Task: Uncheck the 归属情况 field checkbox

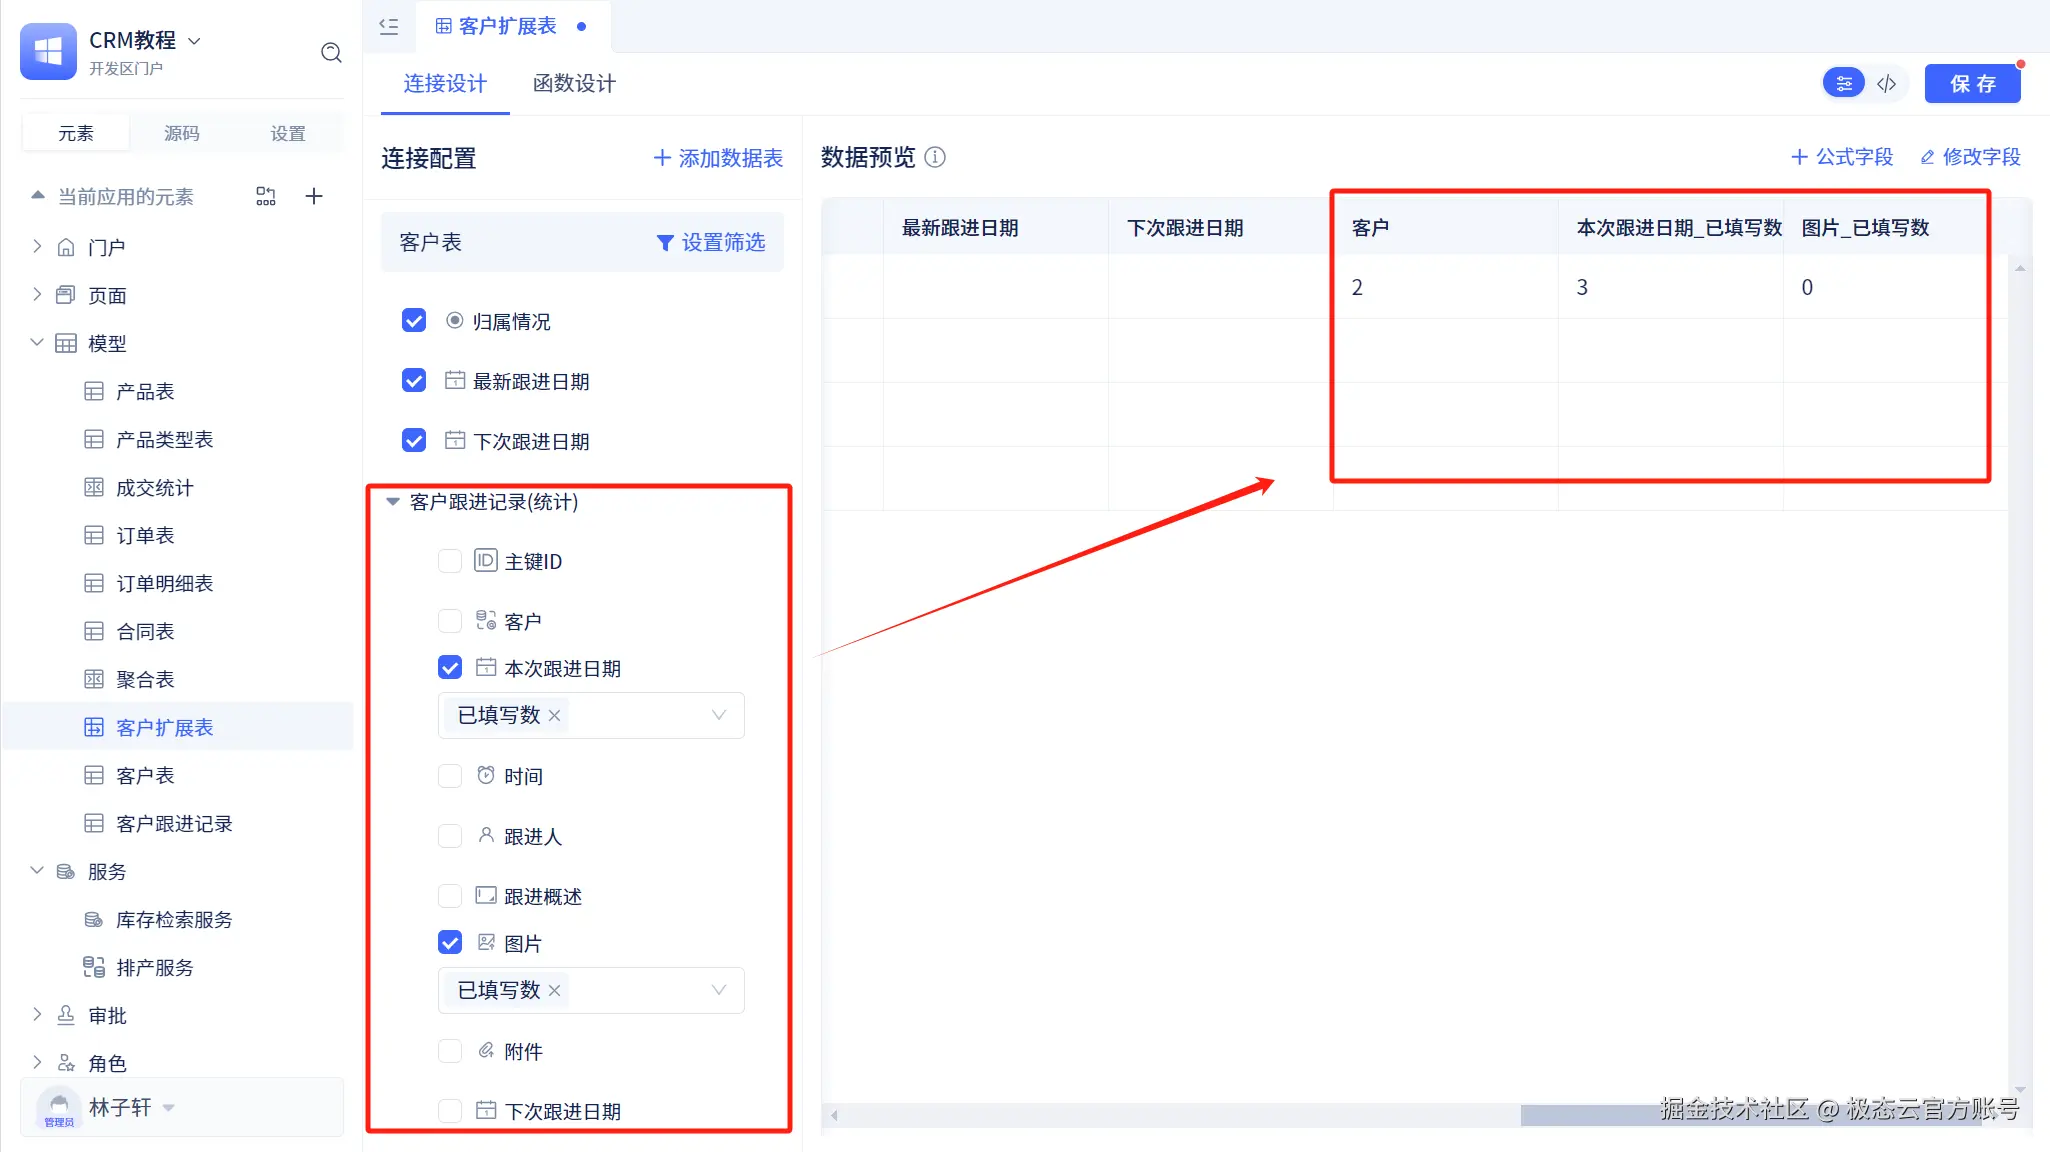Action: click(x=414, y=321)
